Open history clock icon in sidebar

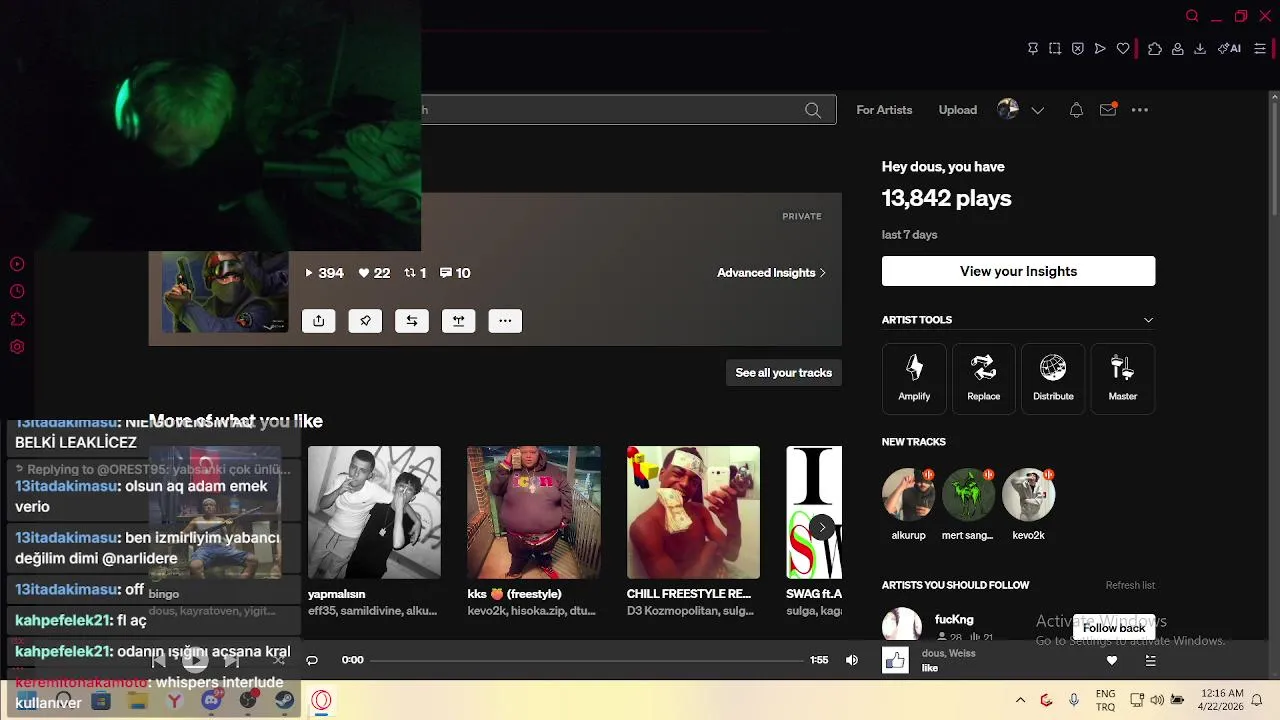point(17,292)
